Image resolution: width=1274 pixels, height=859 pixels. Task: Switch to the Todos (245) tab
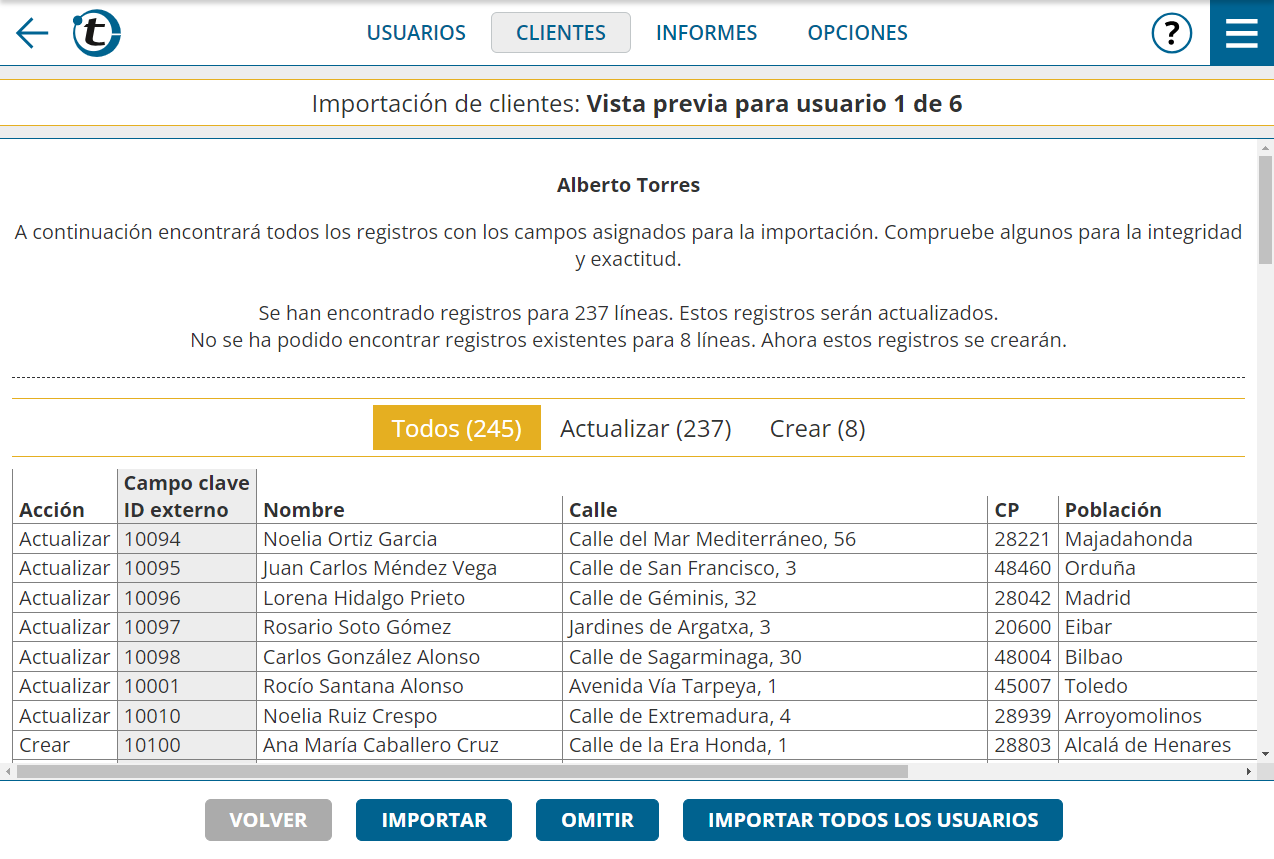pyautogui.click(x=456, y=428)
